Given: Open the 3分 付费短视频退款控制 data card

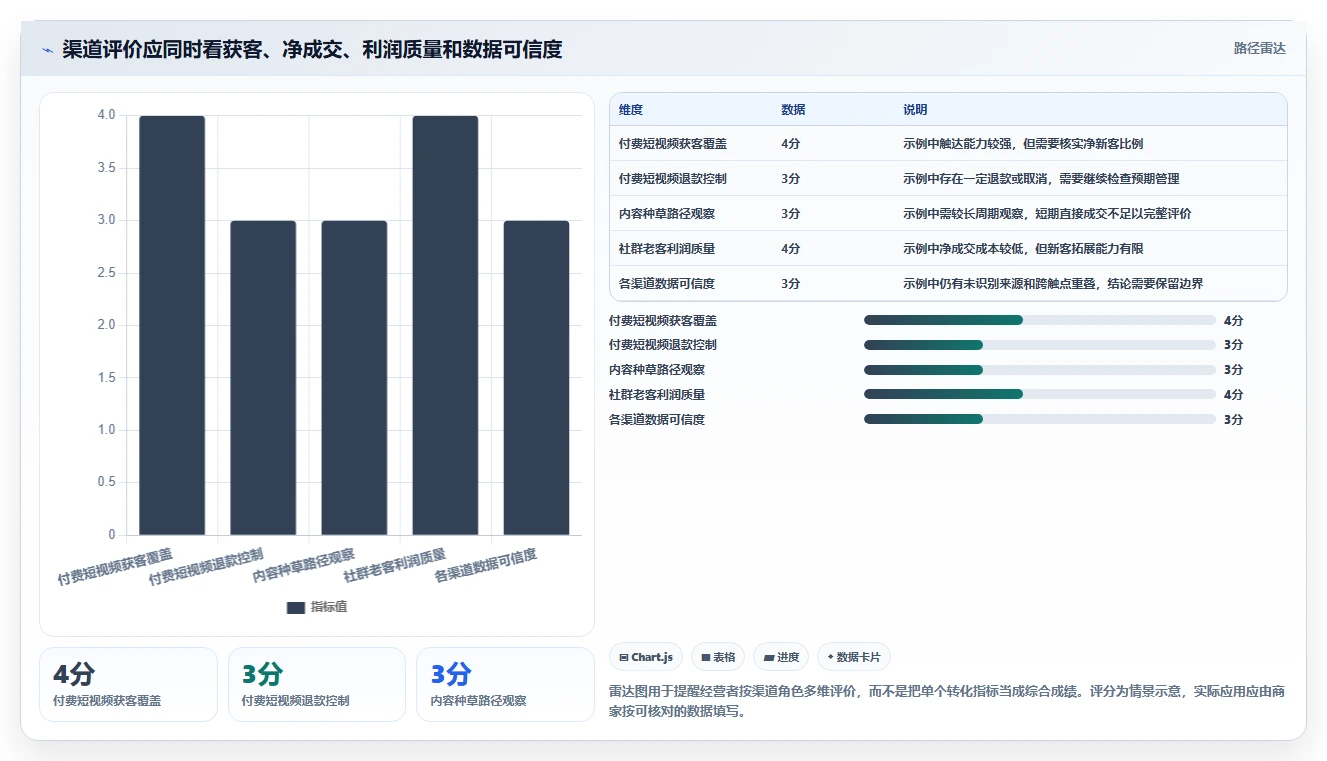Looking at the screenshot, I should tap(317, 684).
